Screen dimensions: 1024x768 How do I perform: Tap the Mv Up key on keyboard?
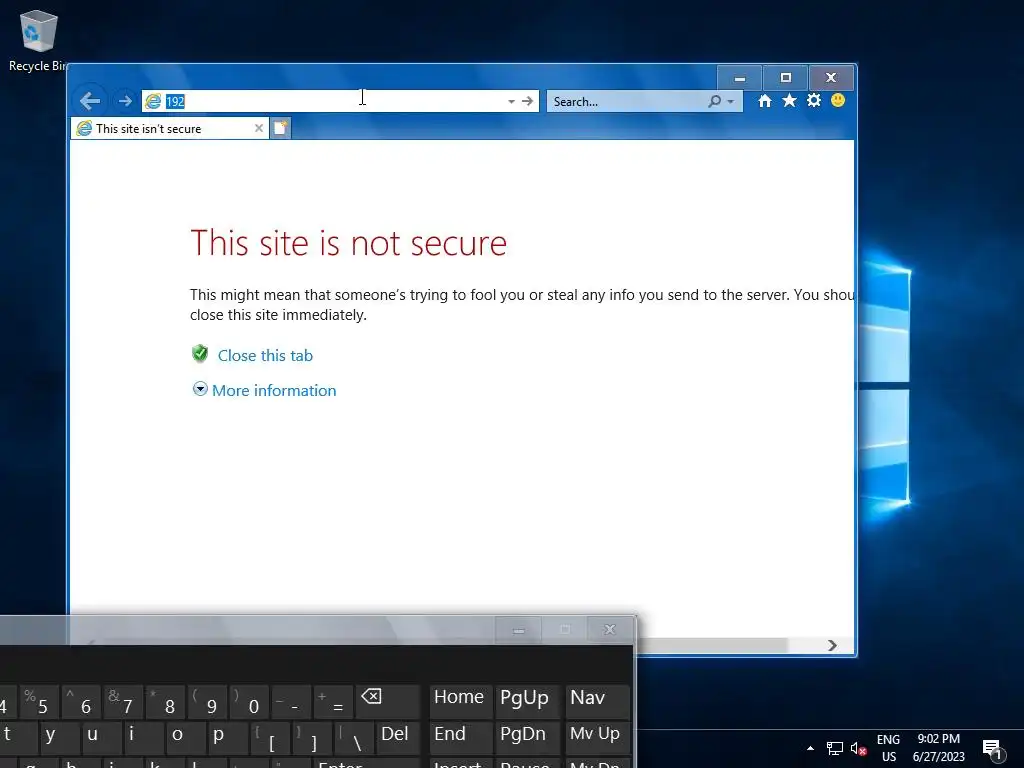pyautogui.click(x=597, y=737)
